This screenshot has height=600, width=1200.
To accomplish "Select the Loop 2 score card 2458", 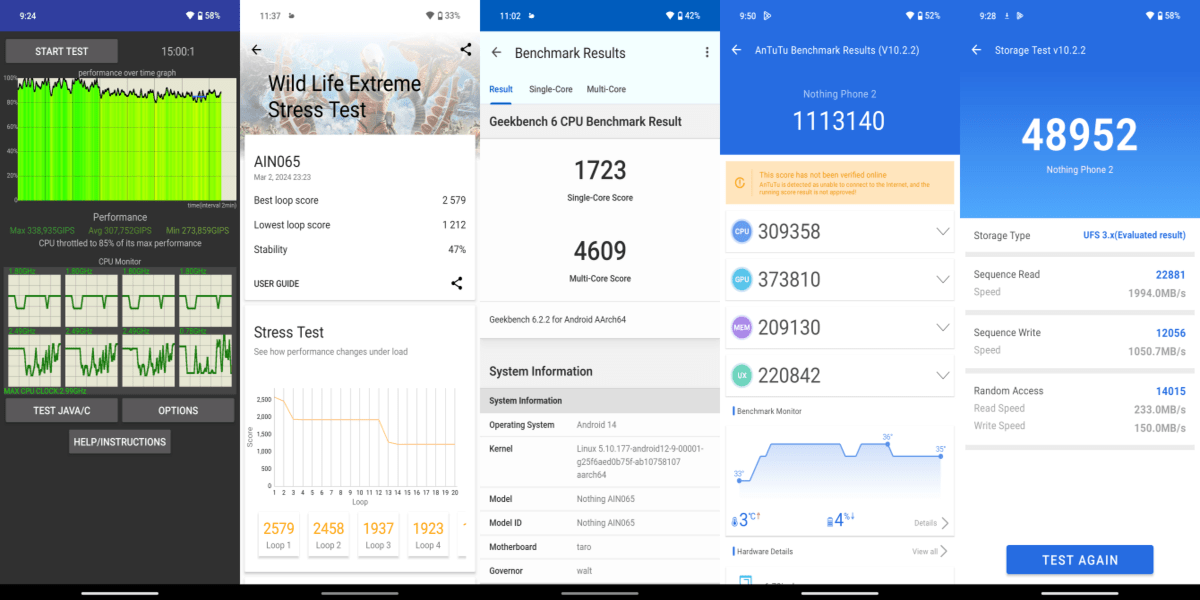I will tap(328, 534).
